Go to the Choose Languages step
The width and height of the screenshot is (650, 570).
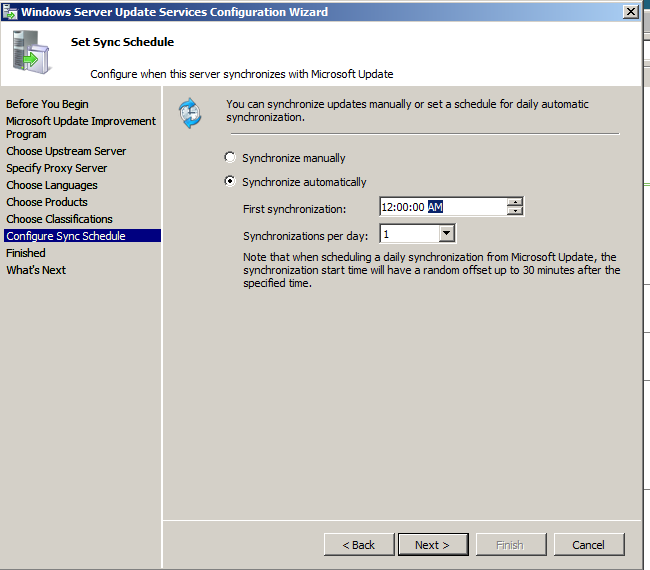point(52,185)
